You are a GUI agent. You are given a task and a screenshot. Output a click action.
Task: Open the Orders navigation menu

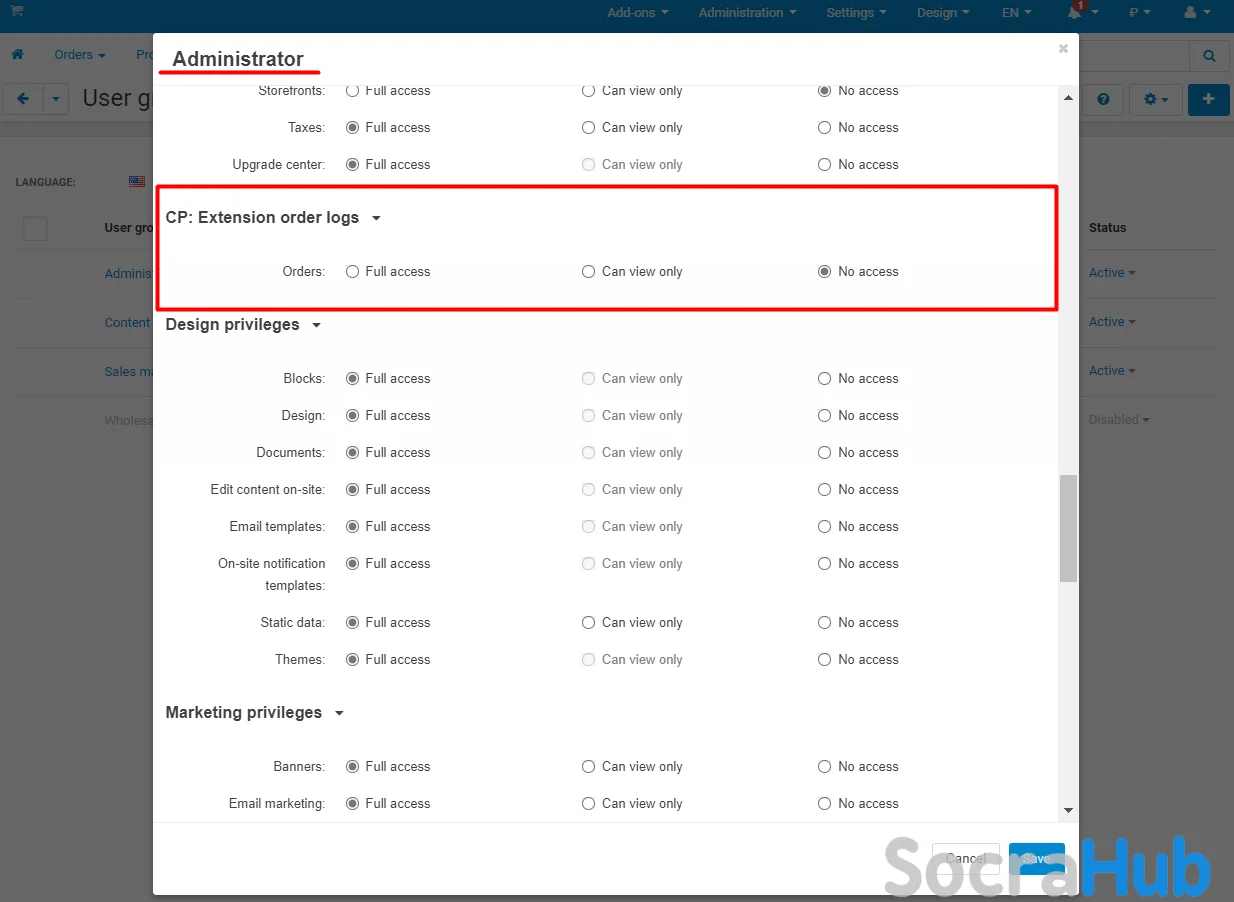tap(80, 55)
